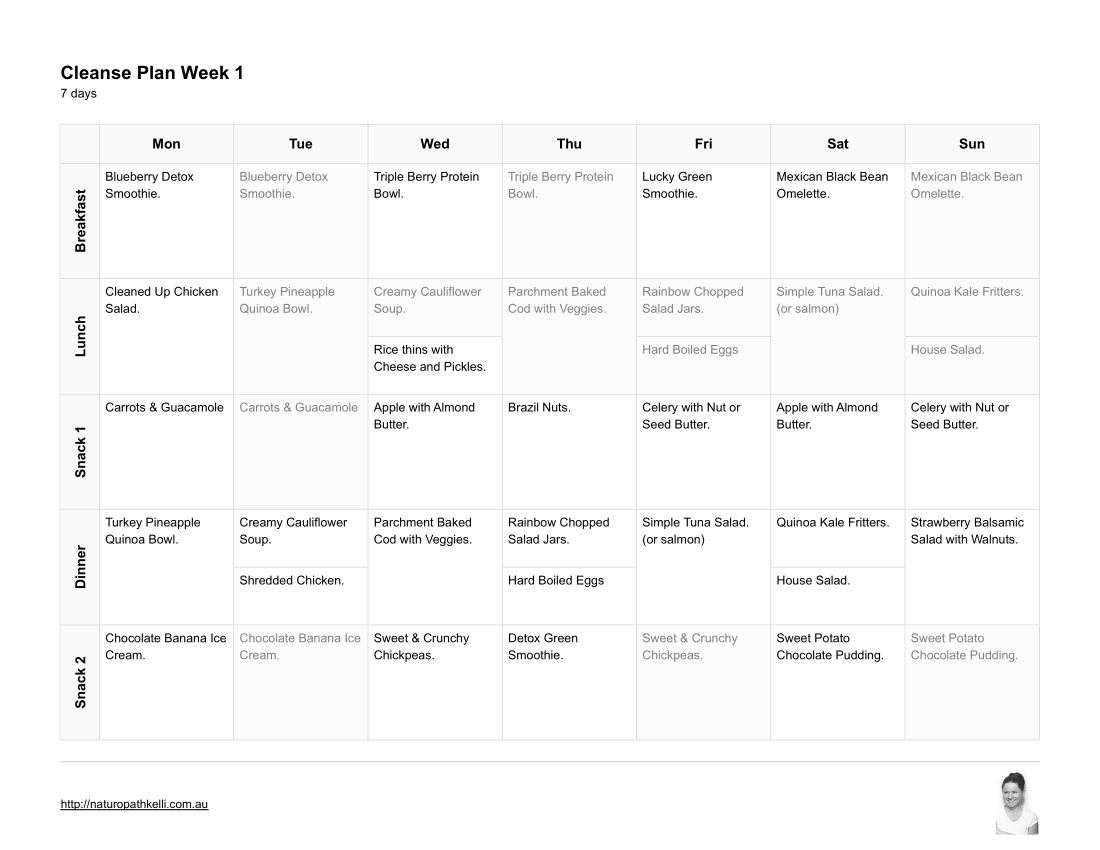Open the naturopathkelli.com.au link
The height and width of the screenshot is (850, 1100).
tap(134, 804)
